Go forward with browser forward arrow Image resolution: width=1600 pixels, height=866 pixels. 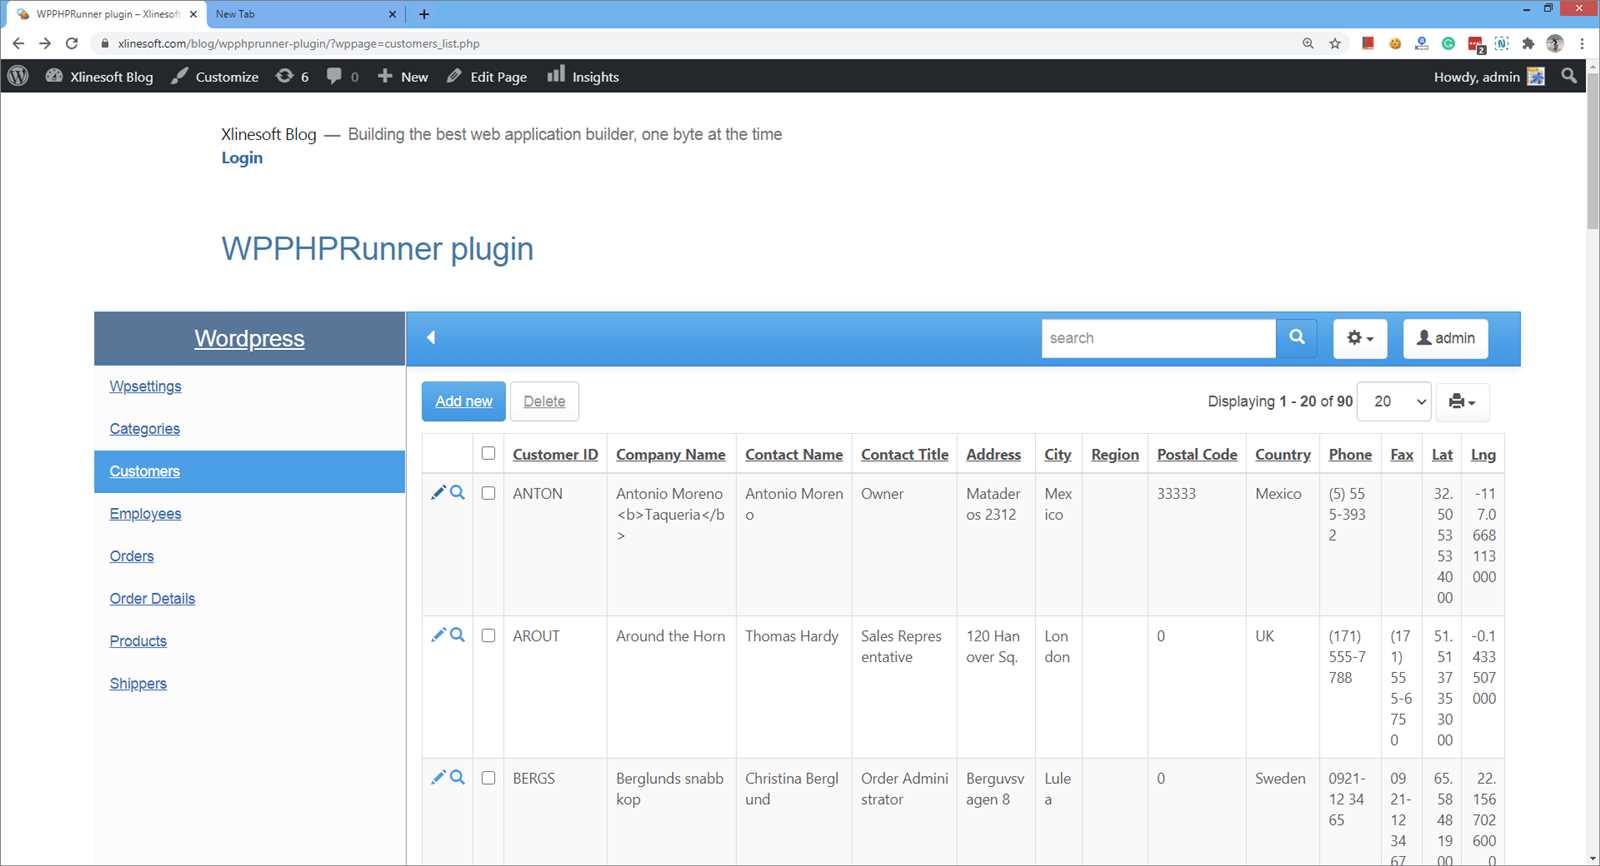click(45, 43)
